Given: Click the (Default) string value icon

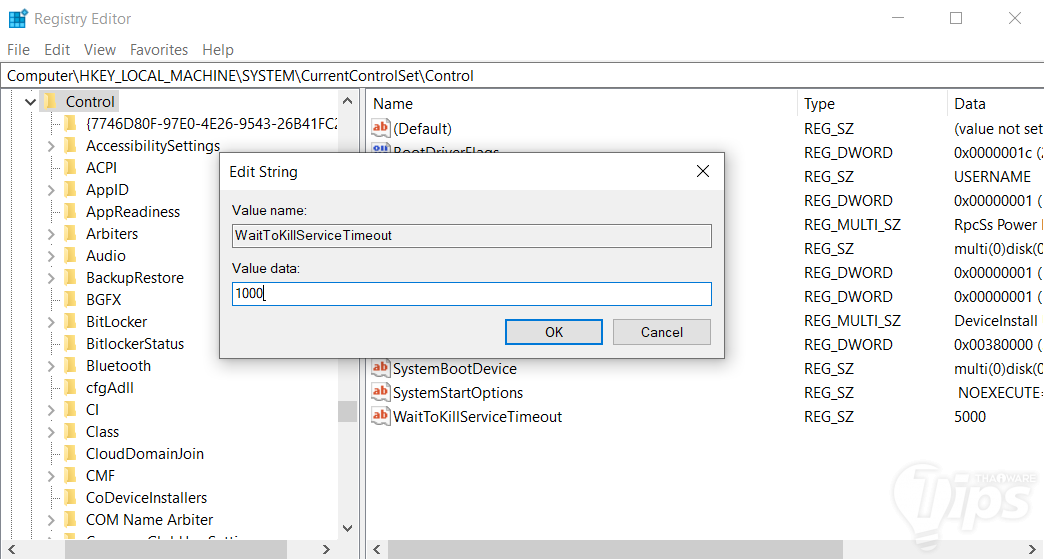Looking at the screenshot, I should (x=380, y=128).
